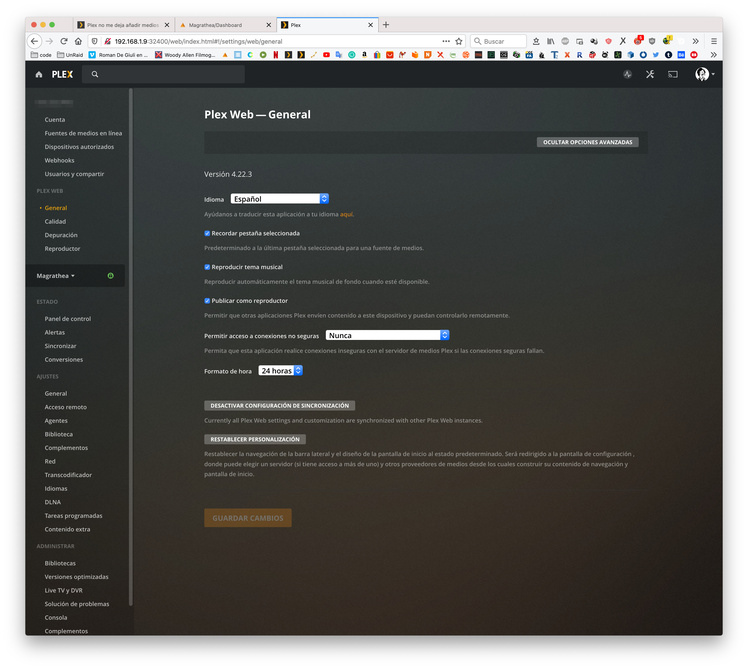The width and height of the screenshot is (748, 669).
Task: Open the Idioma Español dropdown
Action: tap(280, 199)
